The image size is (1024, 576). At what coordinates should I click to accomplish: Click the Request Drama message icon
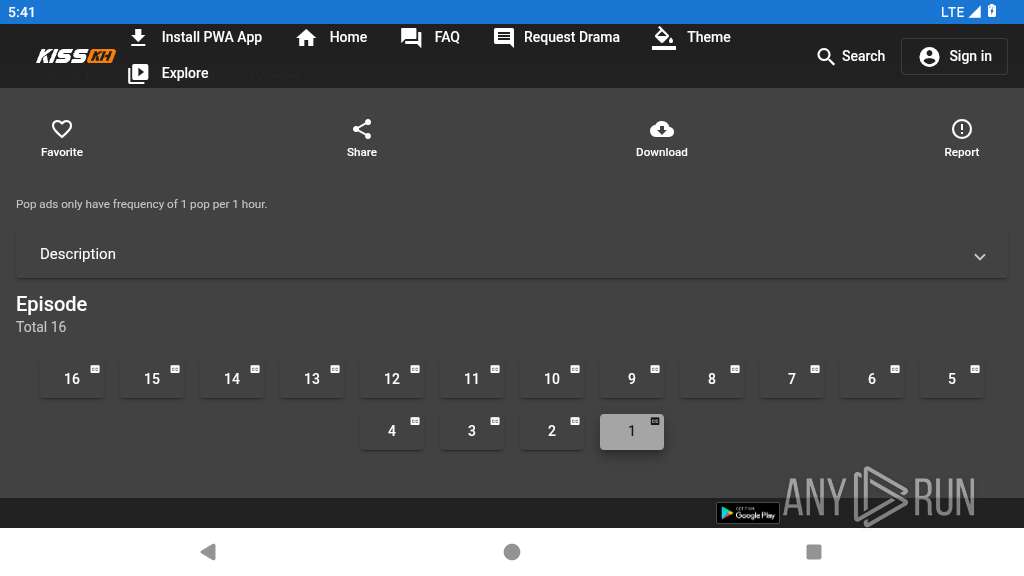coord(504,37)
